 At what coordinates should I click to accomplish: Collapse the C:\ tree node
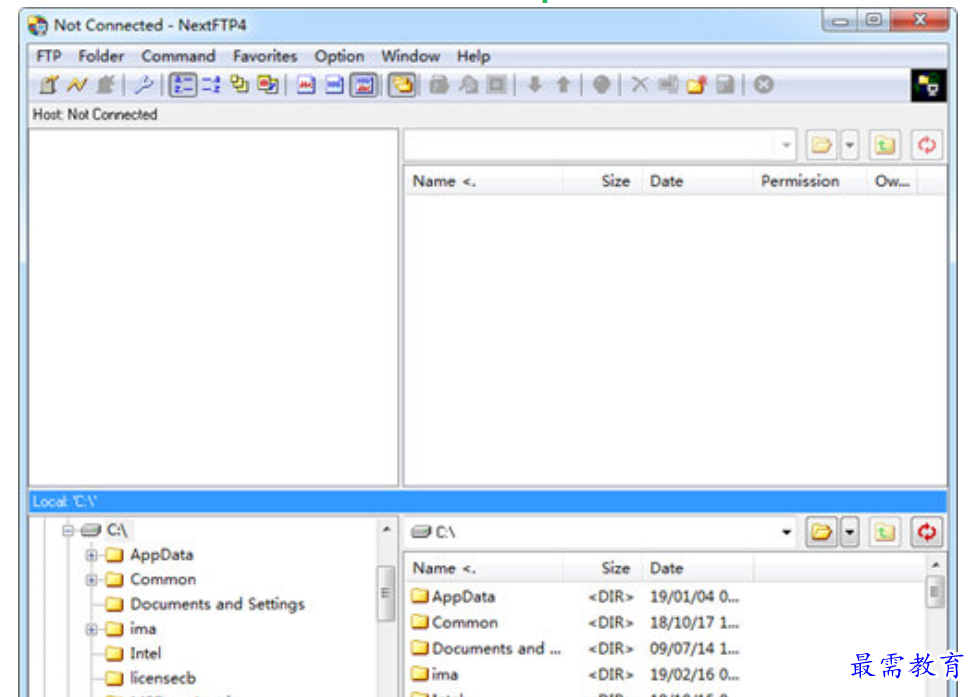point(68,530)
